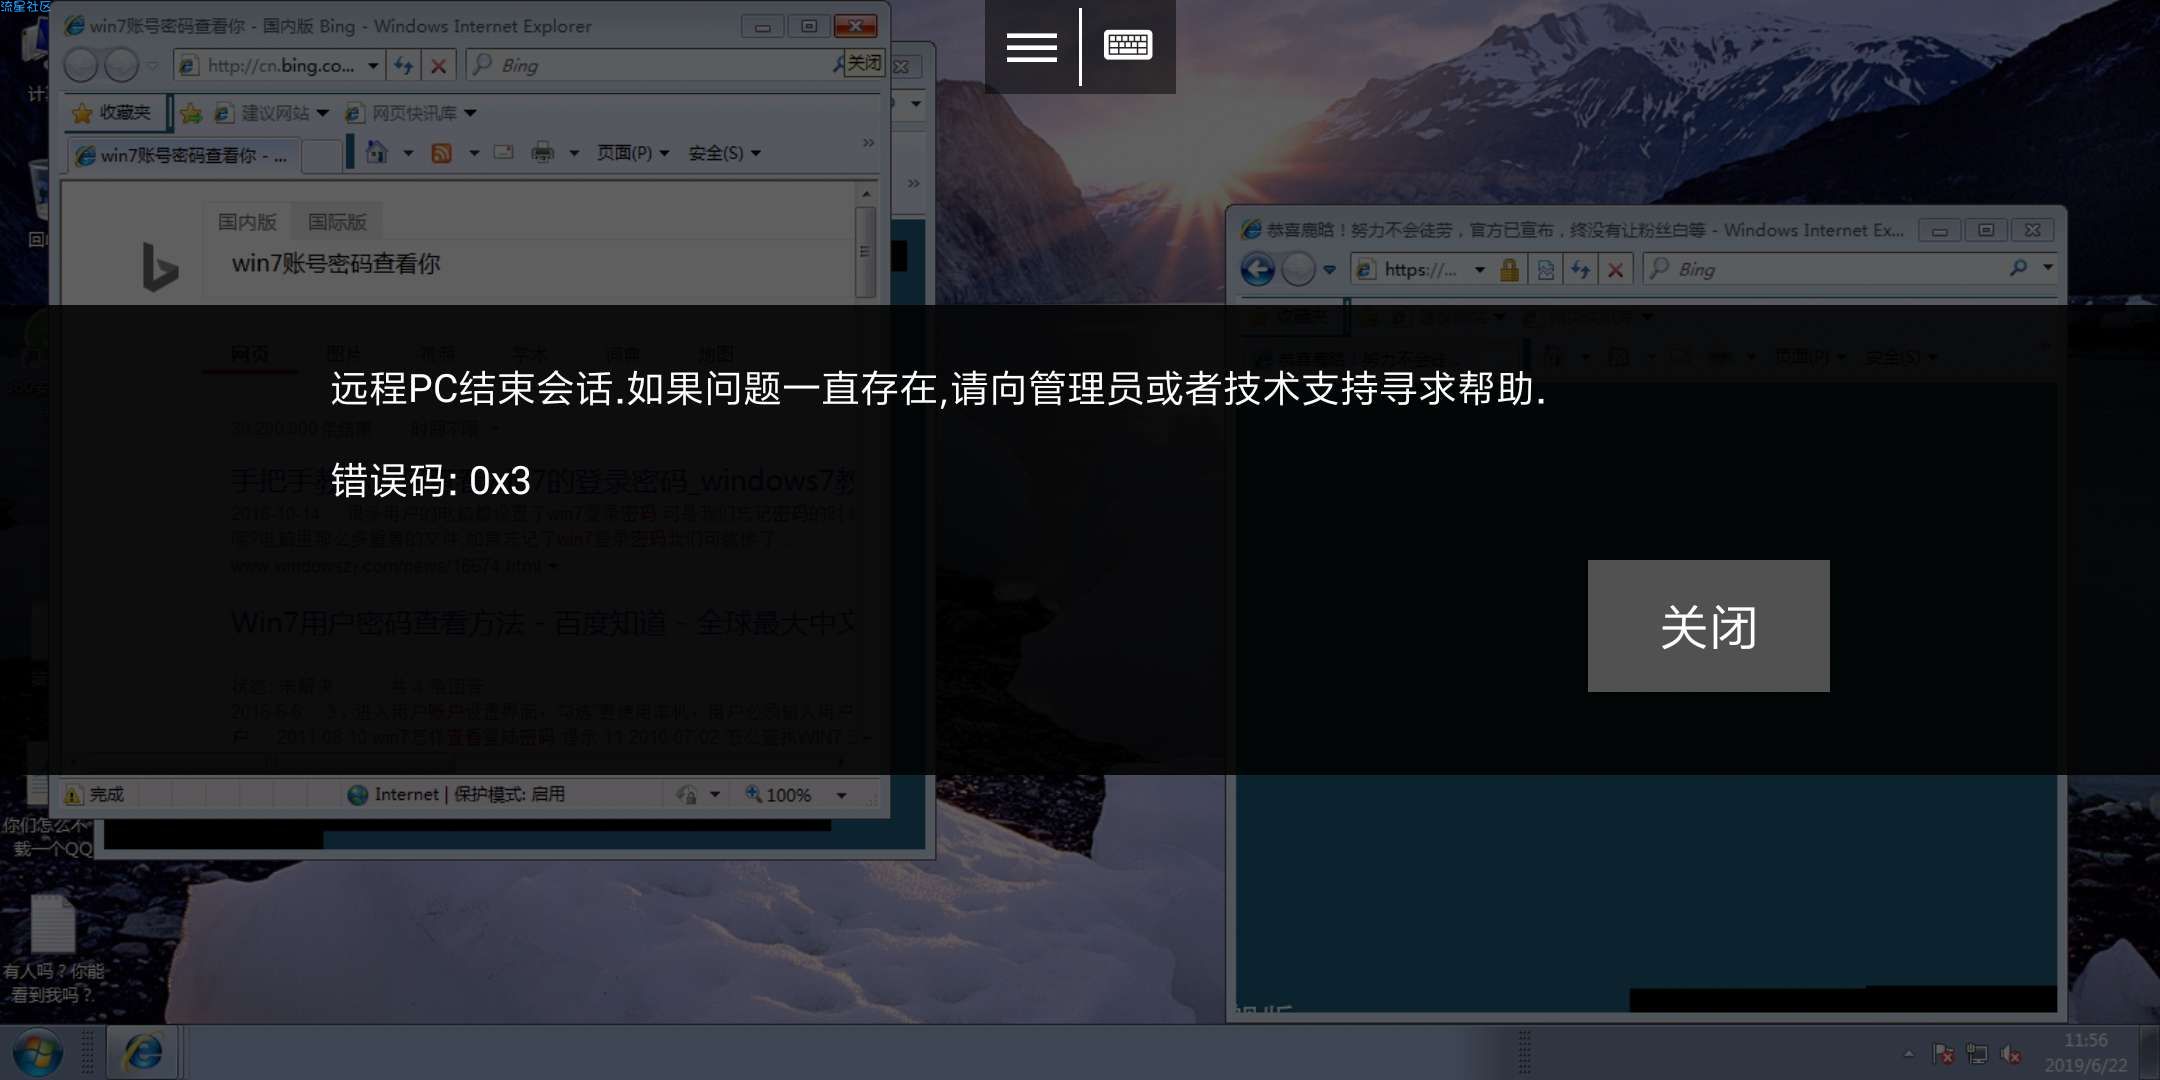2160x1080 pixels.
Task: Click the https:// address field in the right IE window
Action: [1420, 269]
